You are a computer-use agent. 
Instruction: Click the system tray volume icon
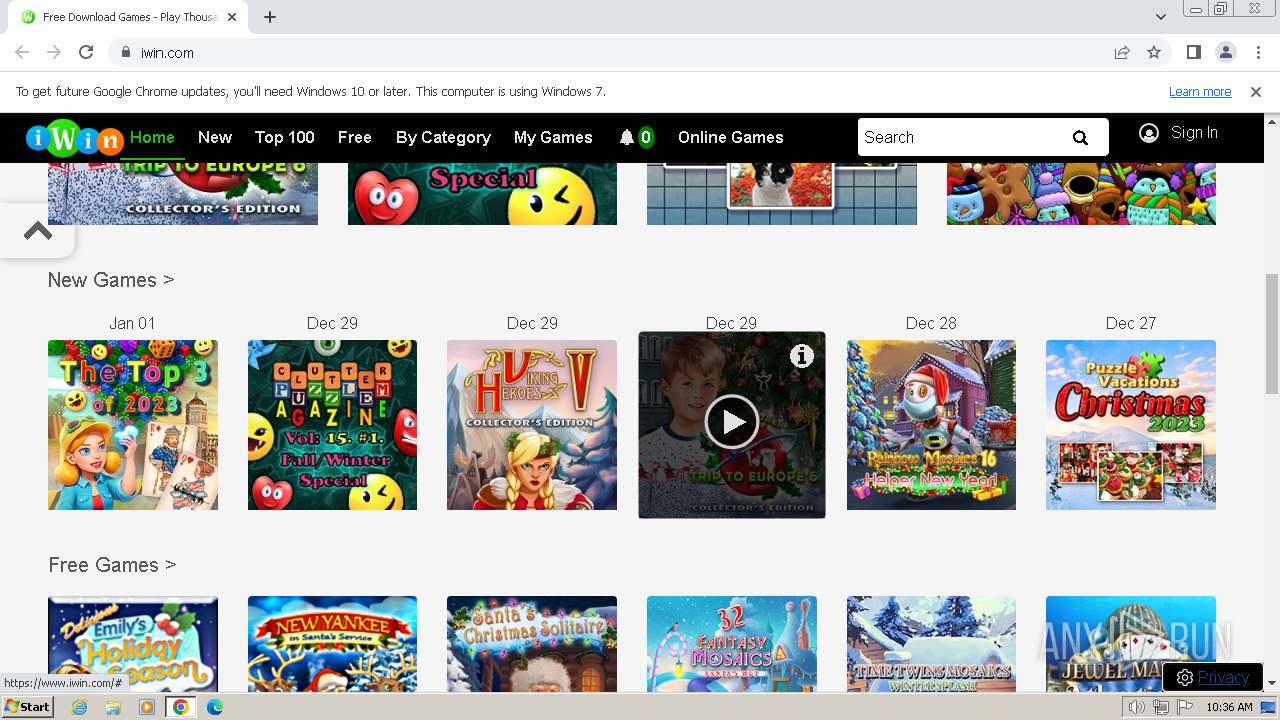1136,707
